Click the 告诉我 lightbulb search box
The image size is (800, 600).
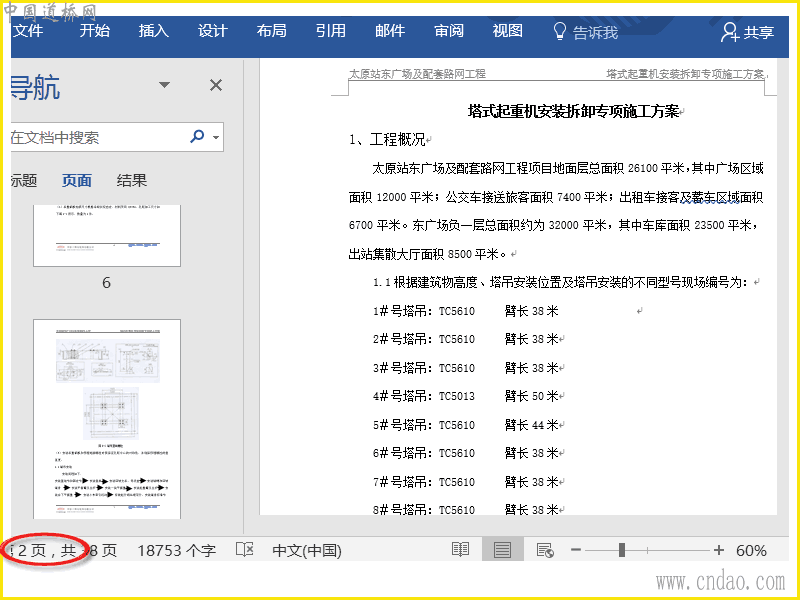click(586, 32)
